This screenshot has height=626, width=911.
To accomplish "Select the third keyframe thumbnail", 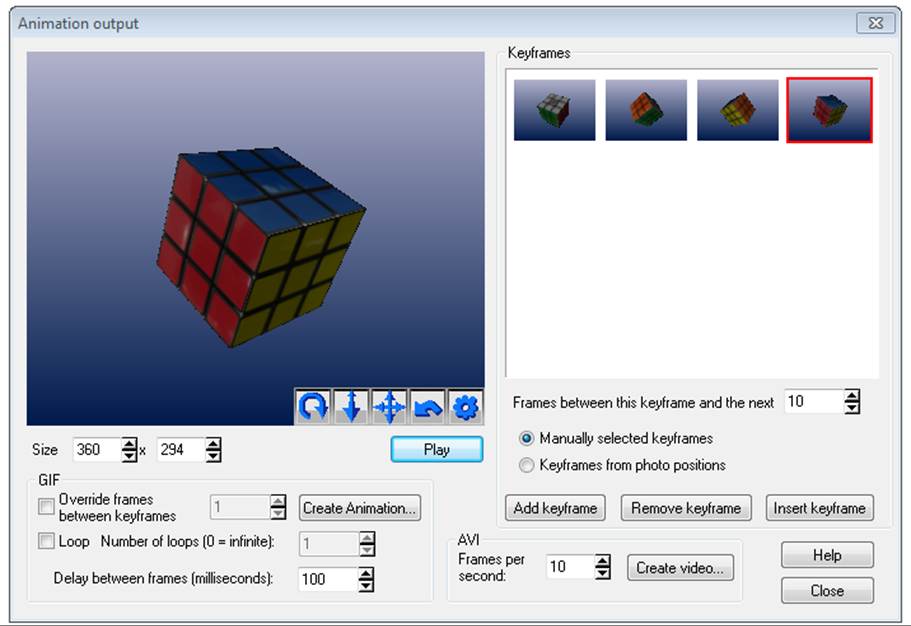I will [x=738, y=110].
